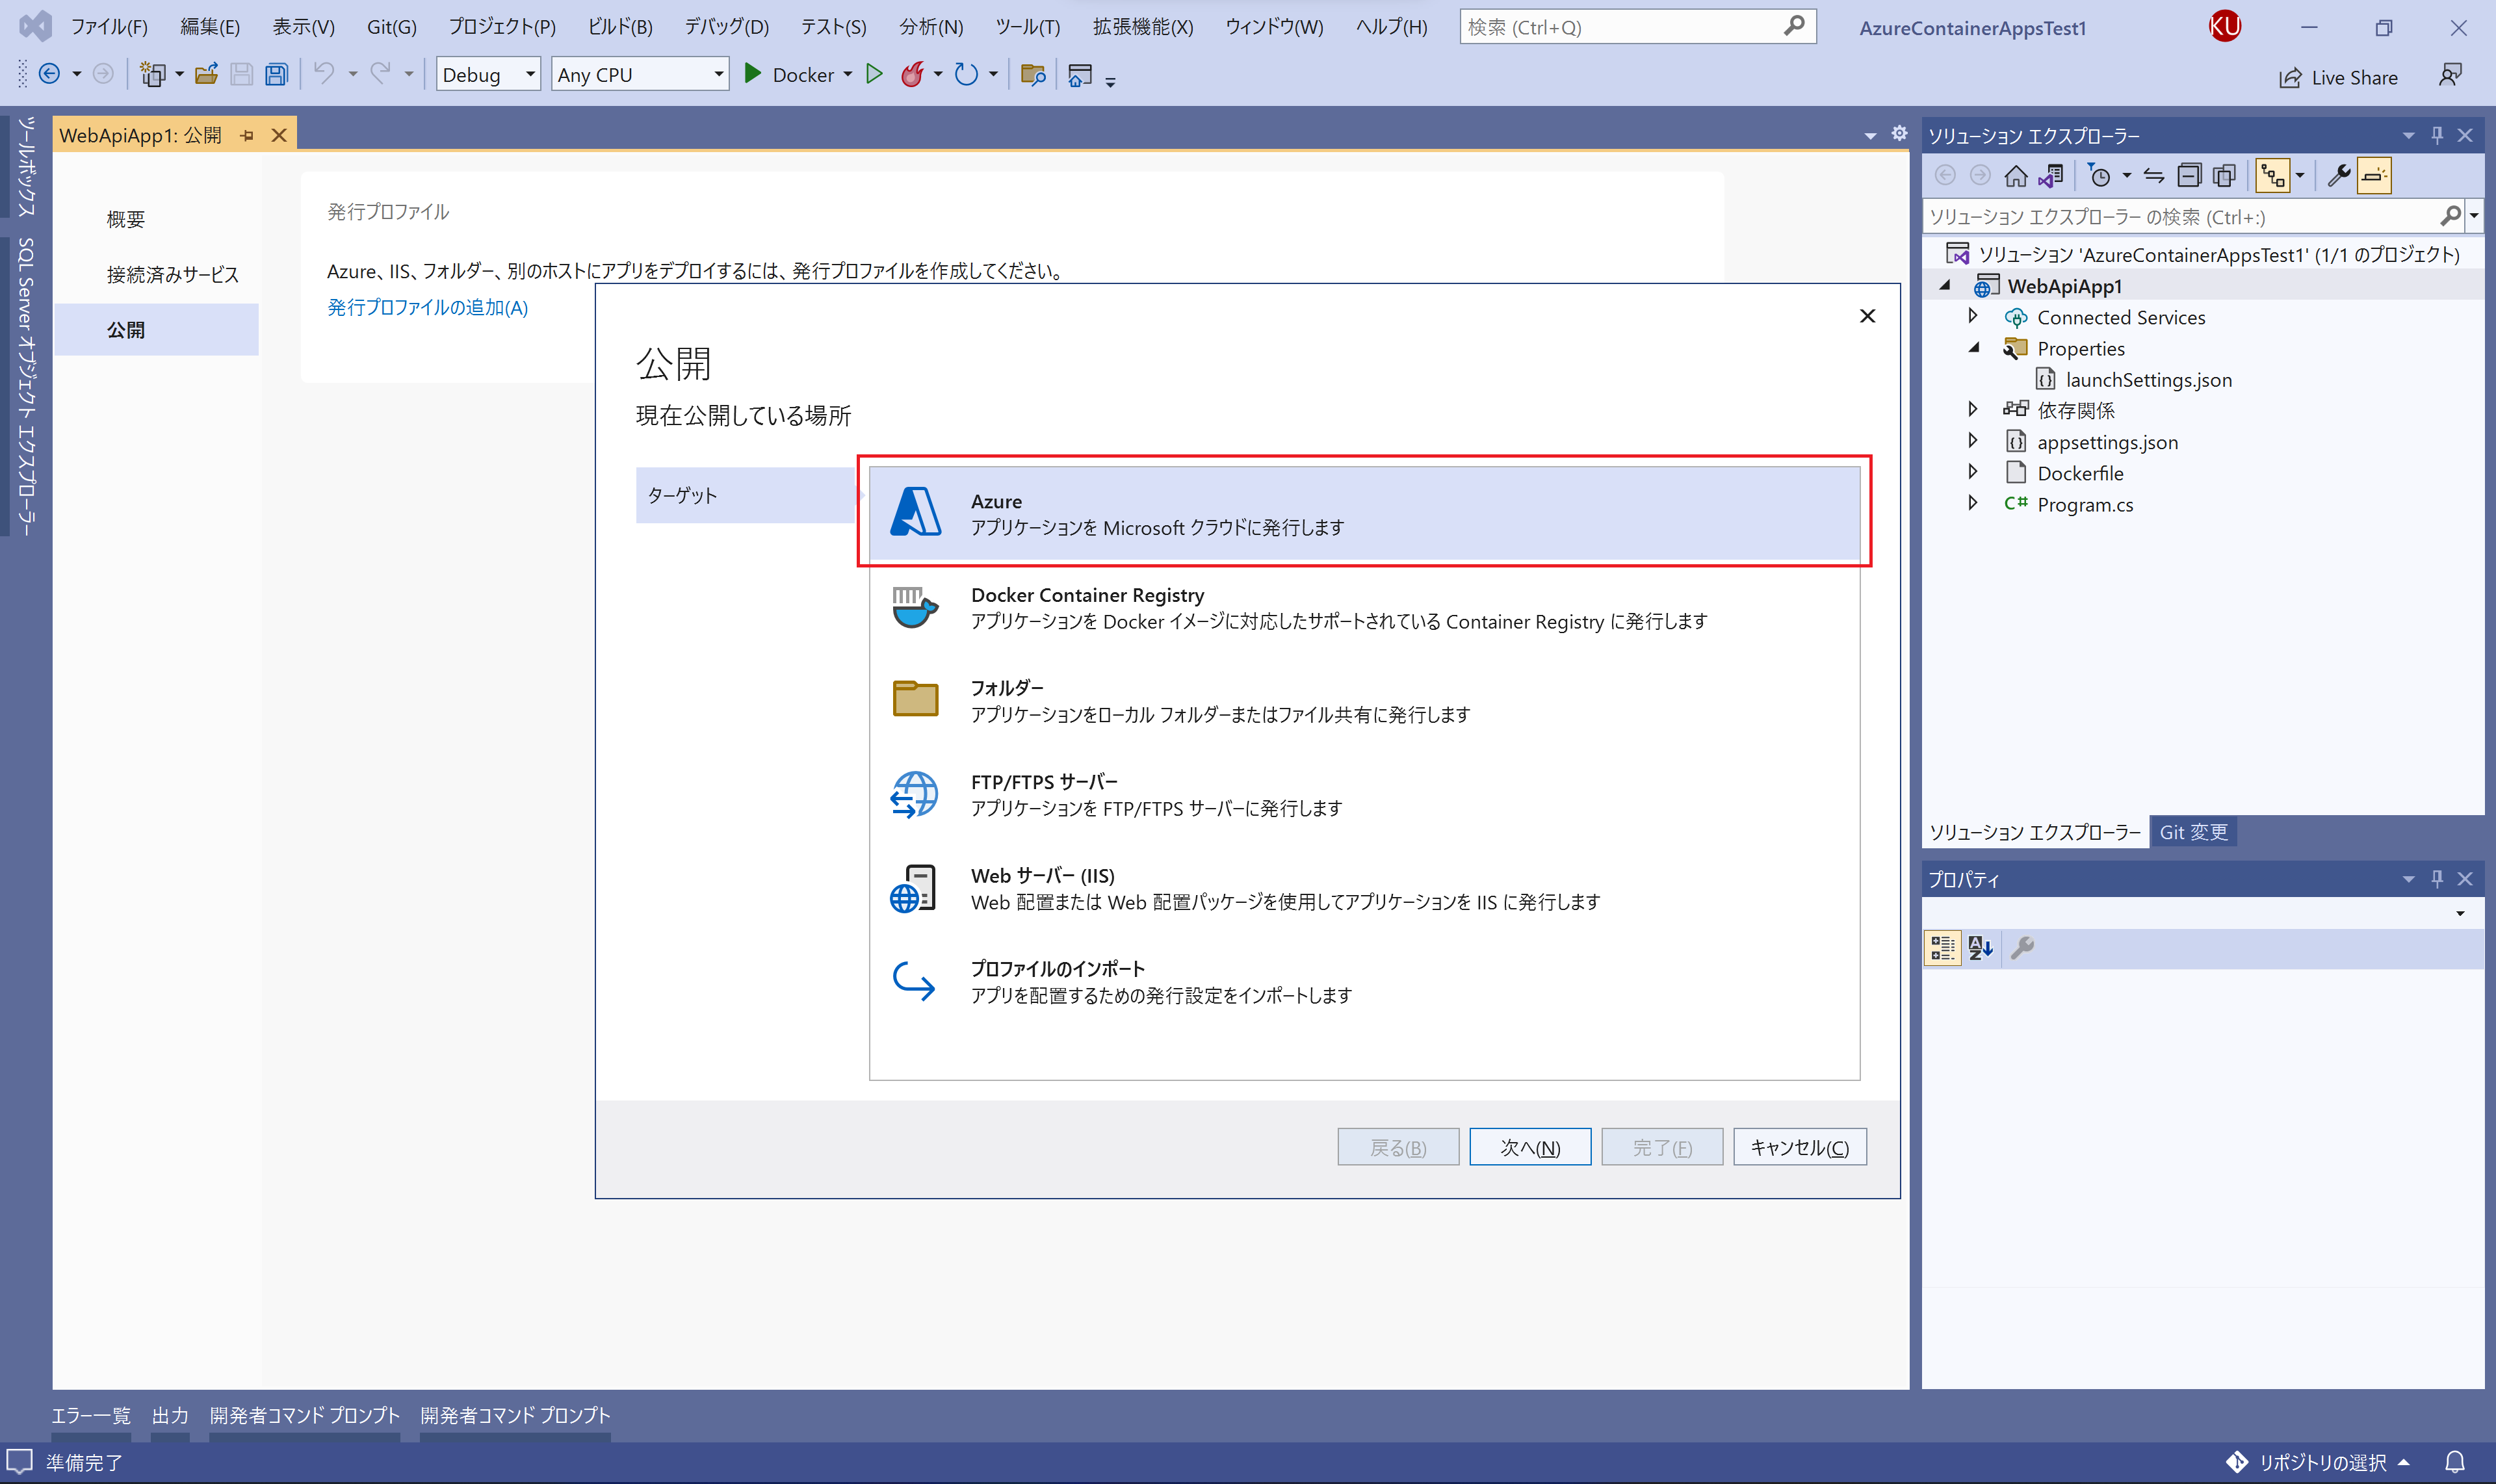This screenshot has height=1484, width=2496.
Task: Click Switch Views icon in Solution Explorer toolbar
Action: coord(2051,176)
